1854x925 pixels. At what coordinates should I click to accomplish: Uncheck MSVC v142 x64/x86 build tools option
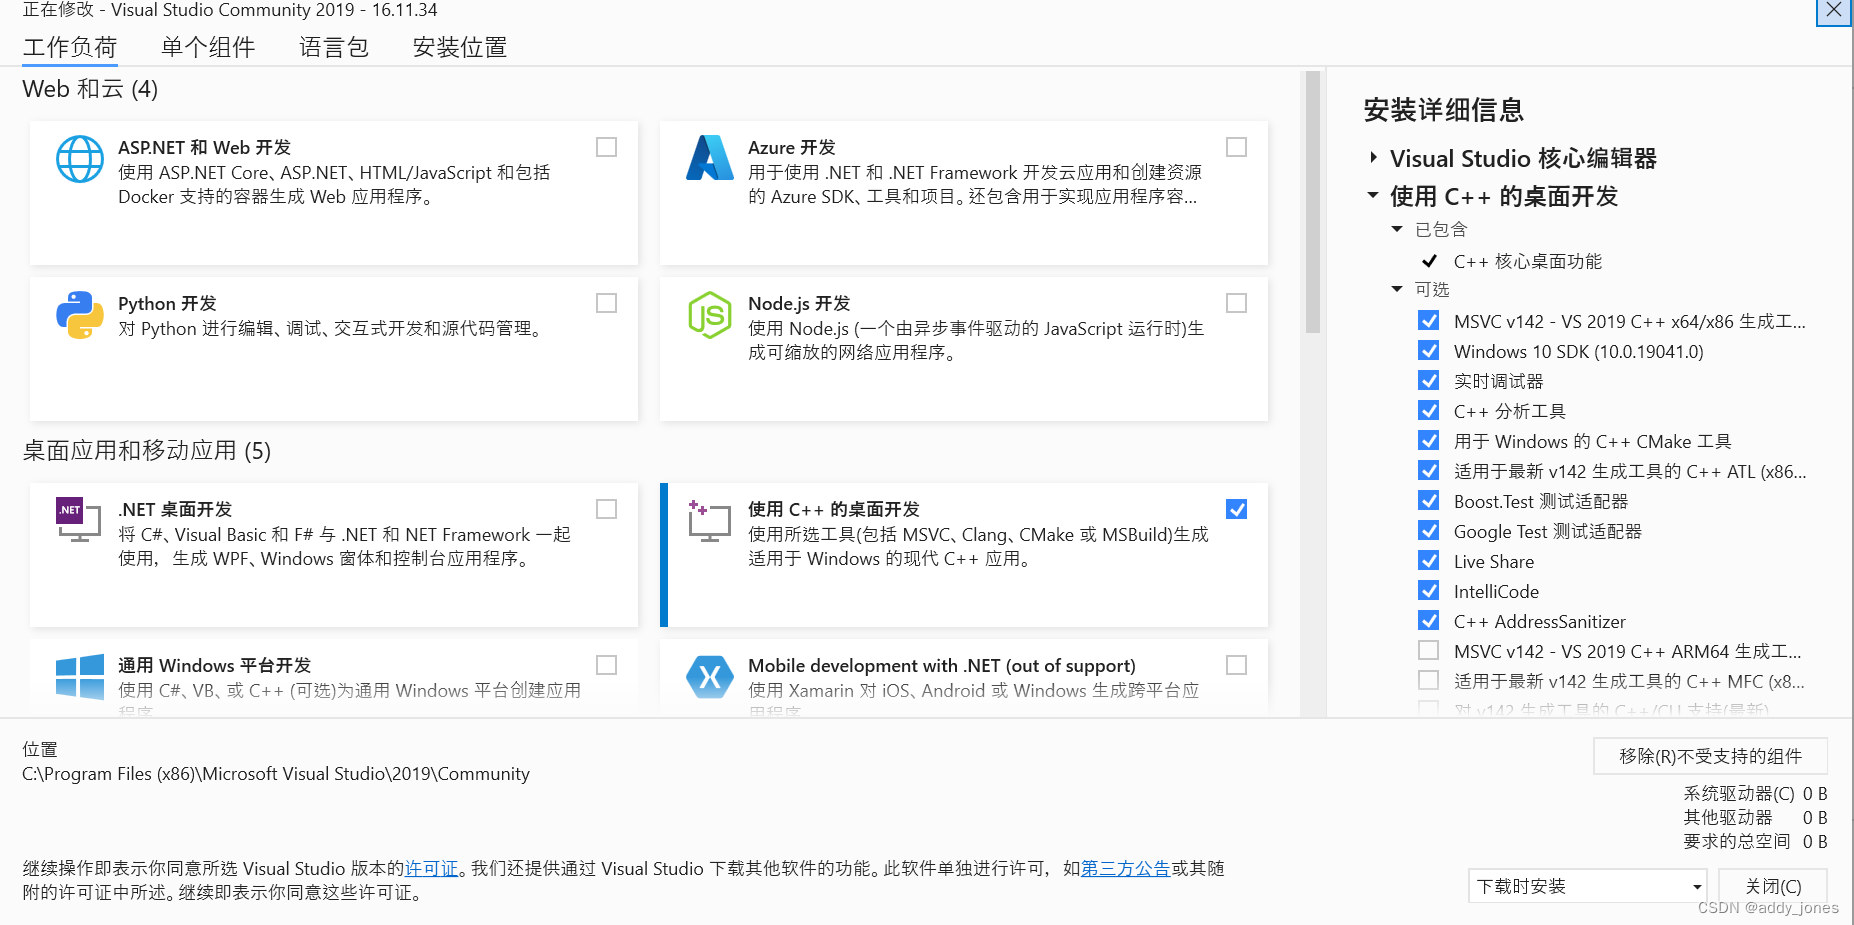(x=1429, y=321)
